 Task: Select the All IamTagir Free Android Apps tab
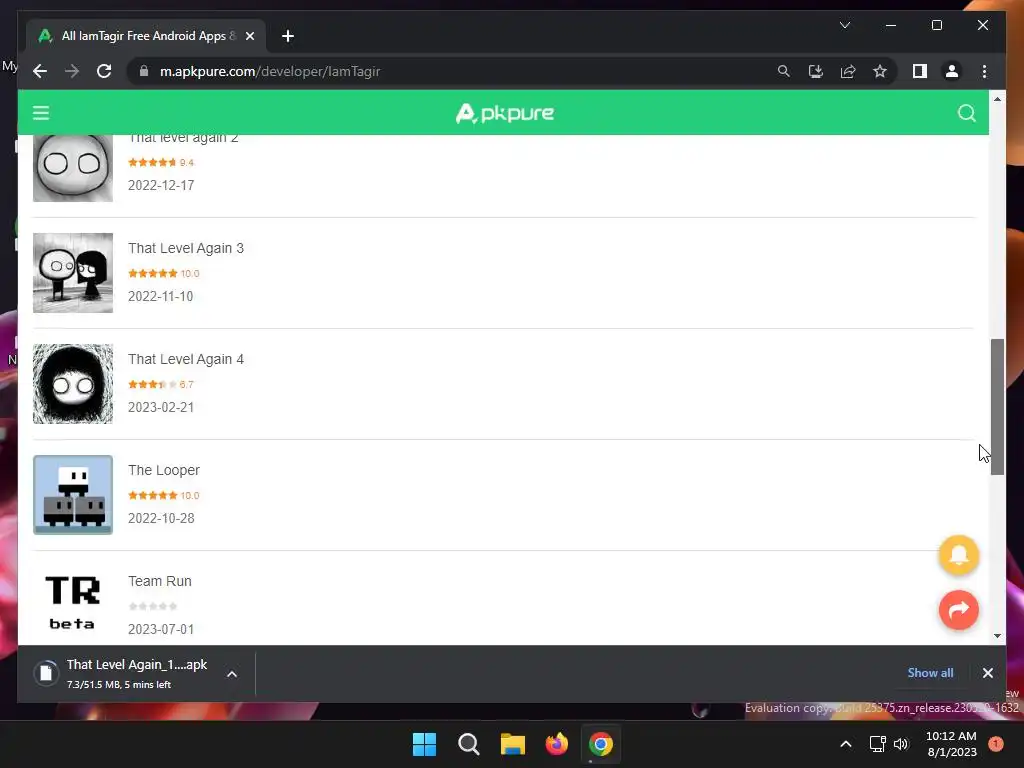pos(146,36)
